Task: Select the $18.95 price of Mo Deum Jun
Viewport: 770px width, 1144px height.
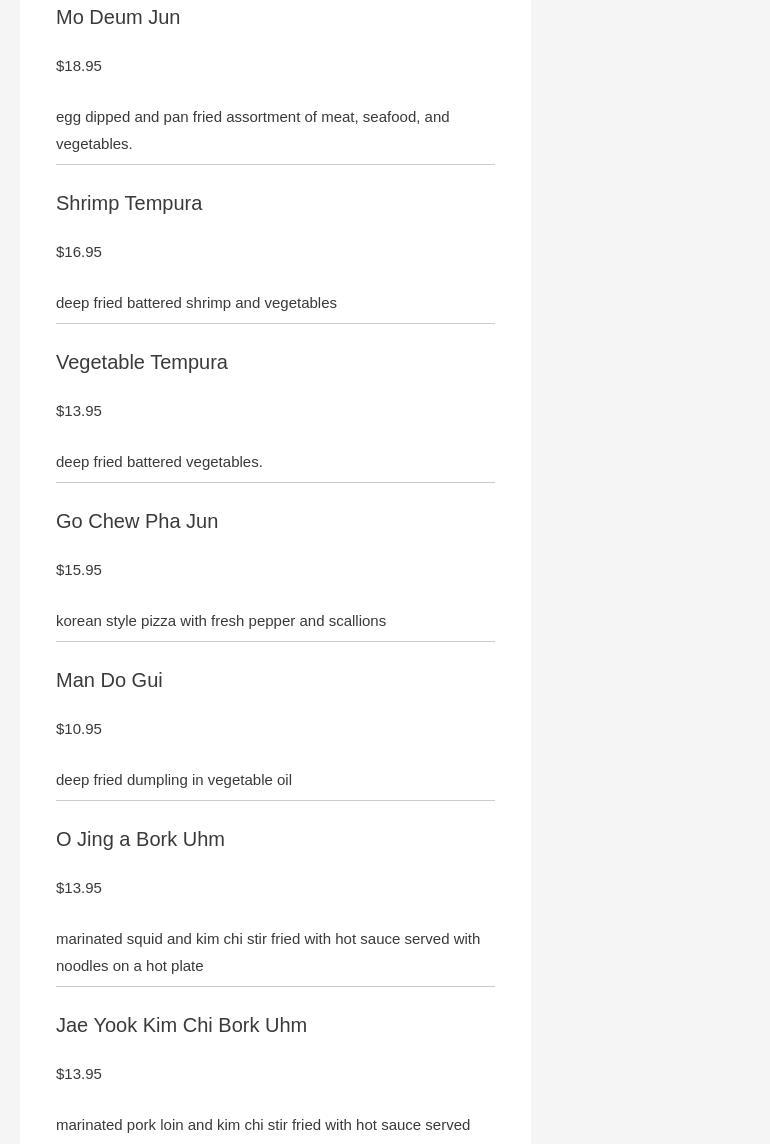Action: click(79, 66)
